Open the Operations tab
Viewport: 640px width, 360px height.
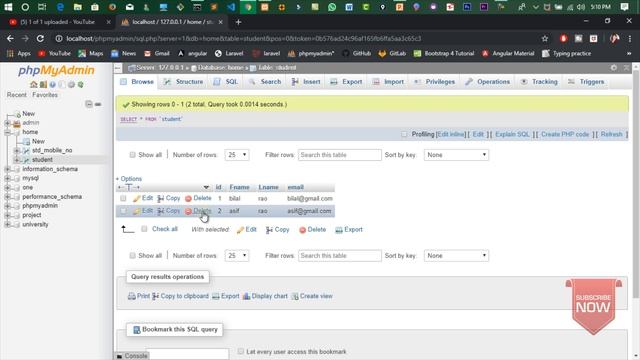[488, 82]
